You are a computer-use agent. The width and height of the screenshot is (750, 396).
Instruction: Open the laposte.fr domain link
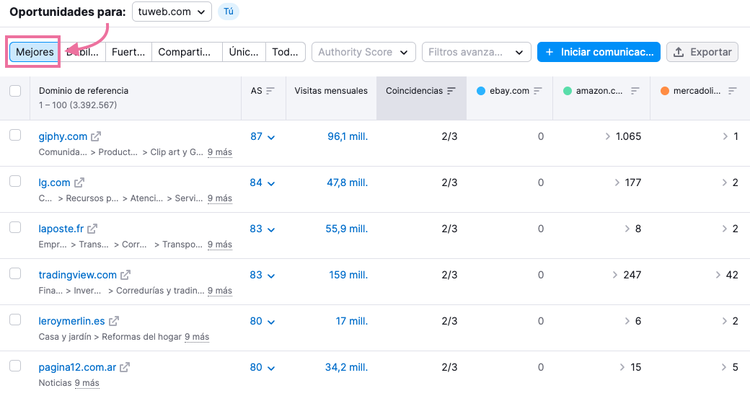click(61, 229)
